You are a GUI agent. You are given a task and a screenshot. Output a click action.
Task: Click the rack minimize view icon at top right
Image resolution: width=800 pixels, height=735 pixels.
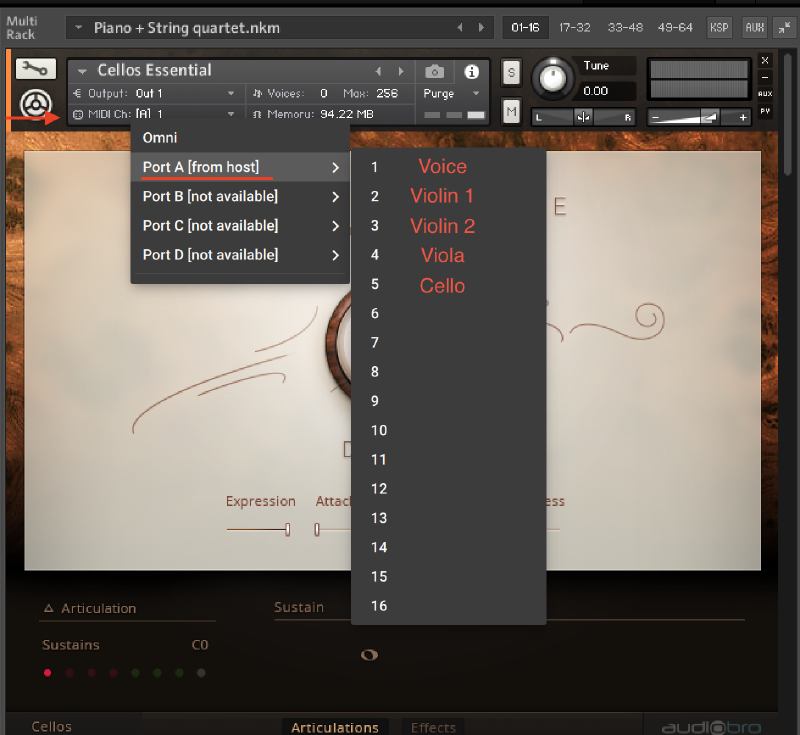784,28
